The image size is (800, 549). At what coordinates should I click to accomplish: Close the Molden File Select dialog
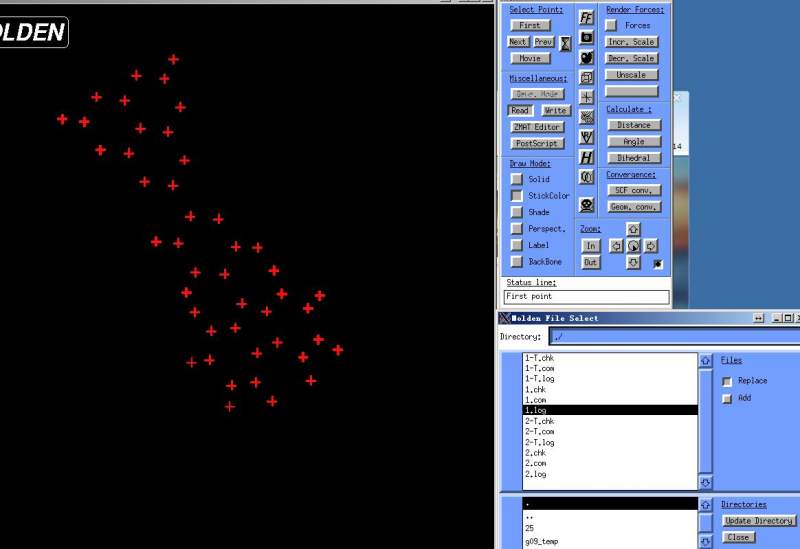click(738, 537)
